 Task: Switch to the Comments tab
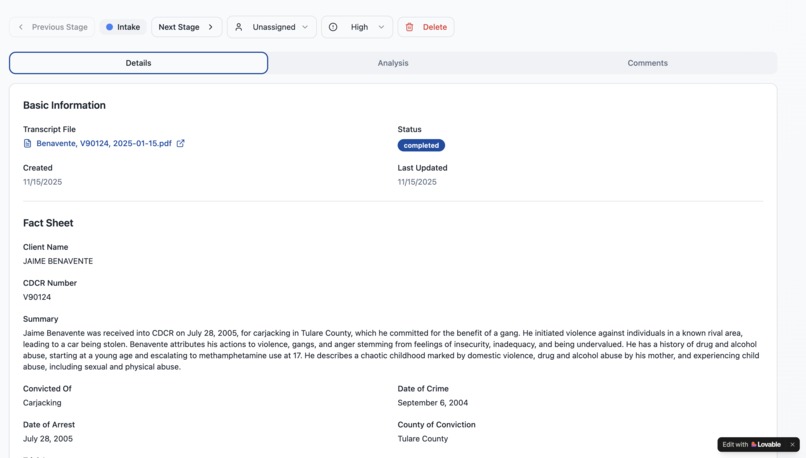point(647,63)
